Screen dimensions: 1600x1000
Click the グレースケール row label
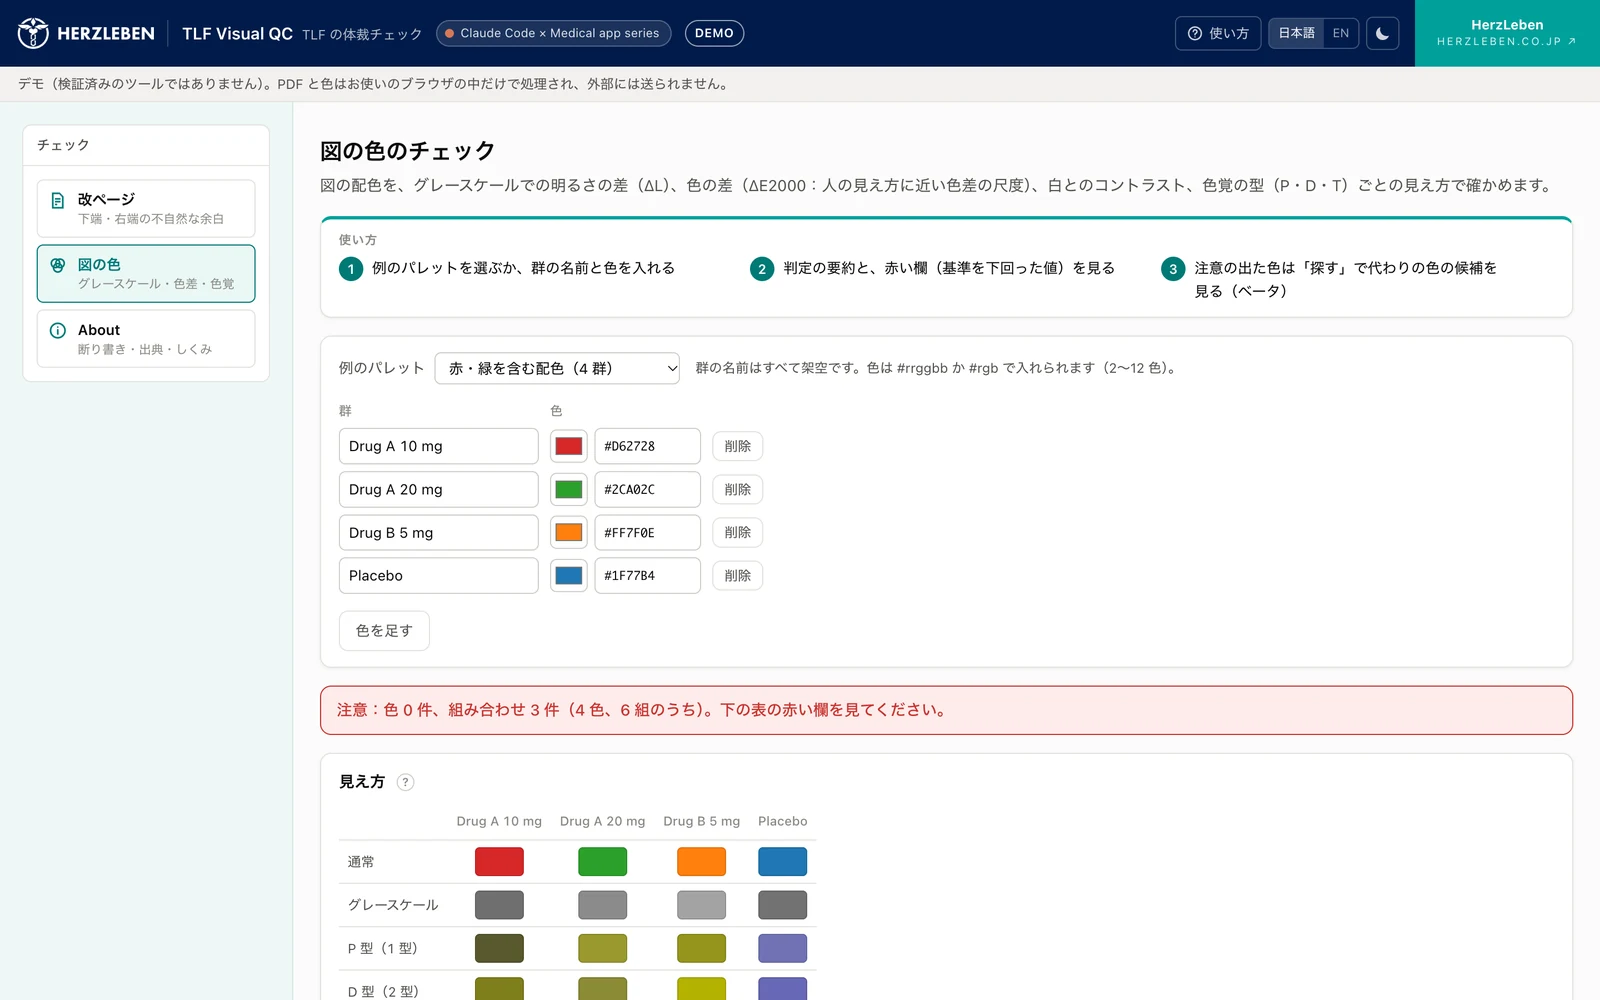393,905
